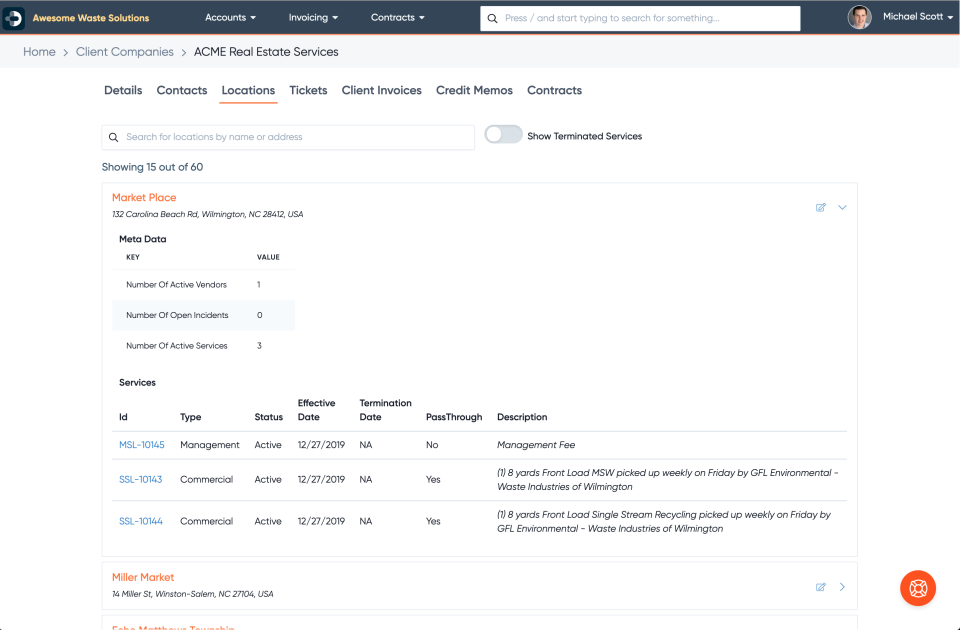Open the Invoicing dropdown menu
960x630 pixels.
(x=313, y=17)
